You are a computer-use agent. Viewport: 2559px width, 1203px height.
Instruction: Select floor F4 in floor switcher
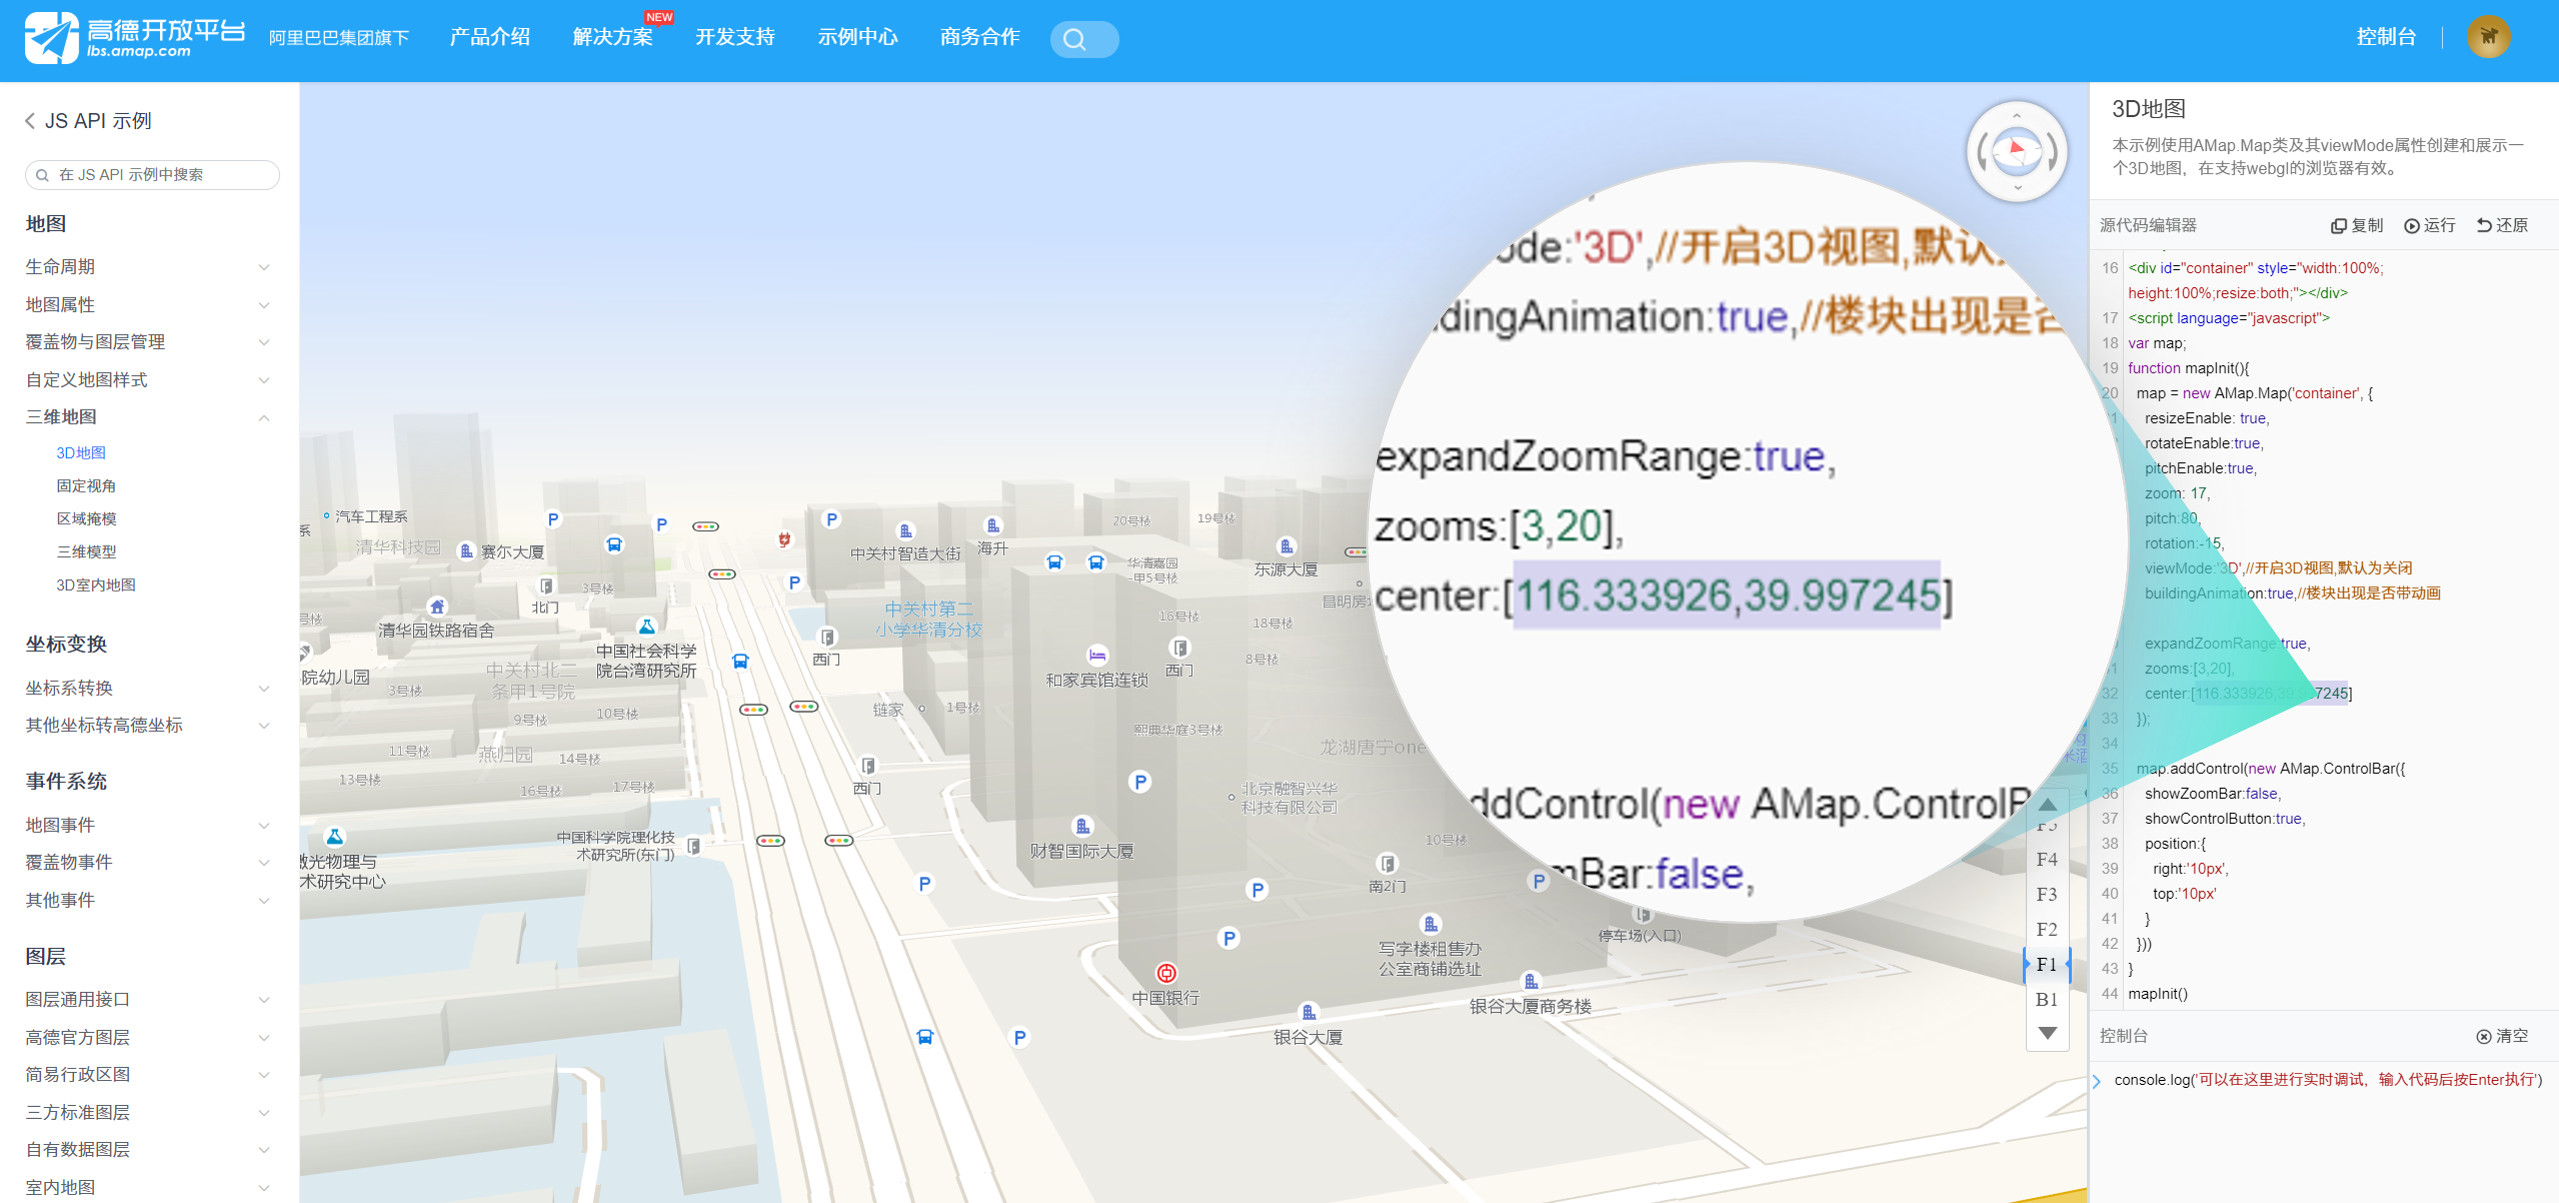pos(2047,859)
